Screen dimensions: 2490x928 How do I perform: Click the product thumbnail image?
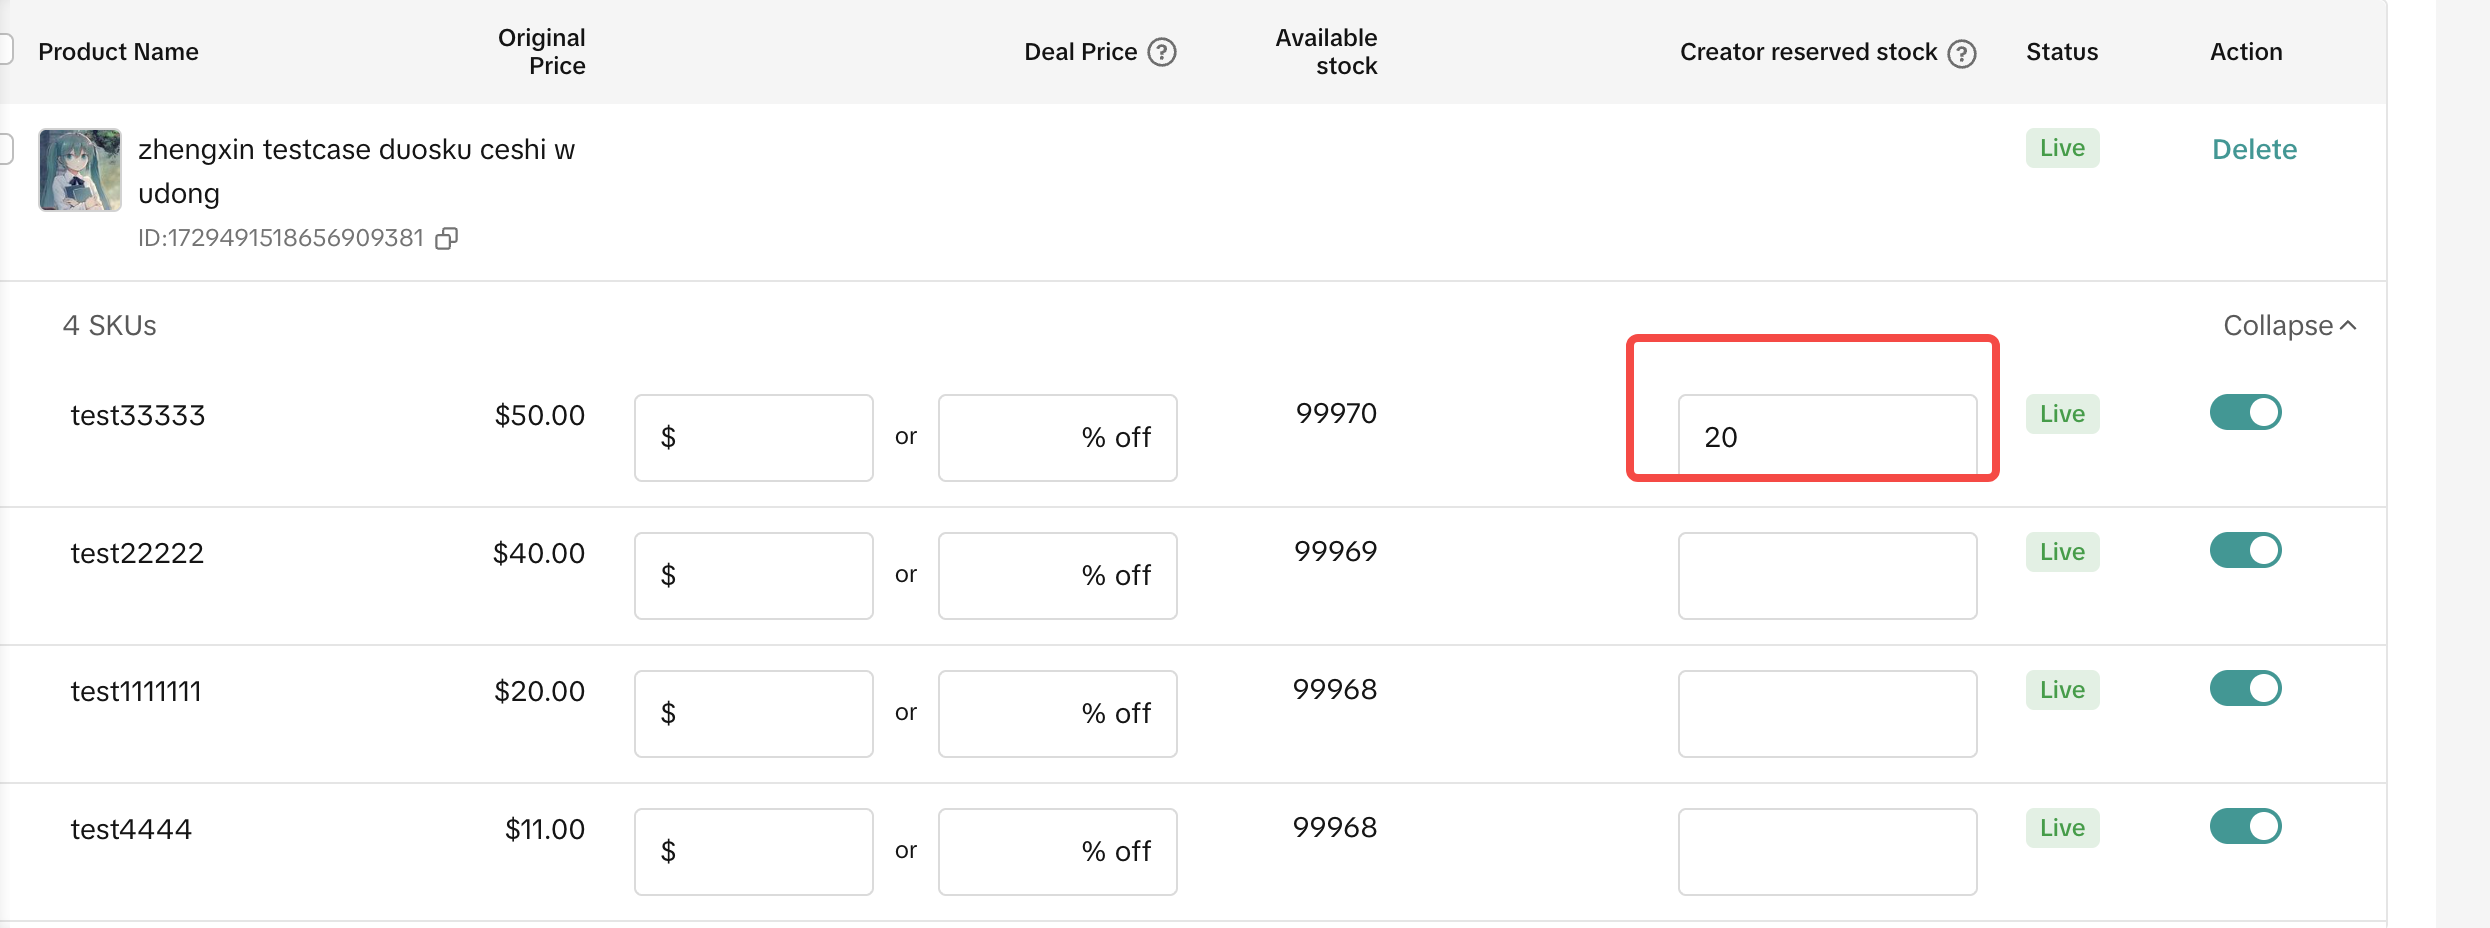coord(80,170)
